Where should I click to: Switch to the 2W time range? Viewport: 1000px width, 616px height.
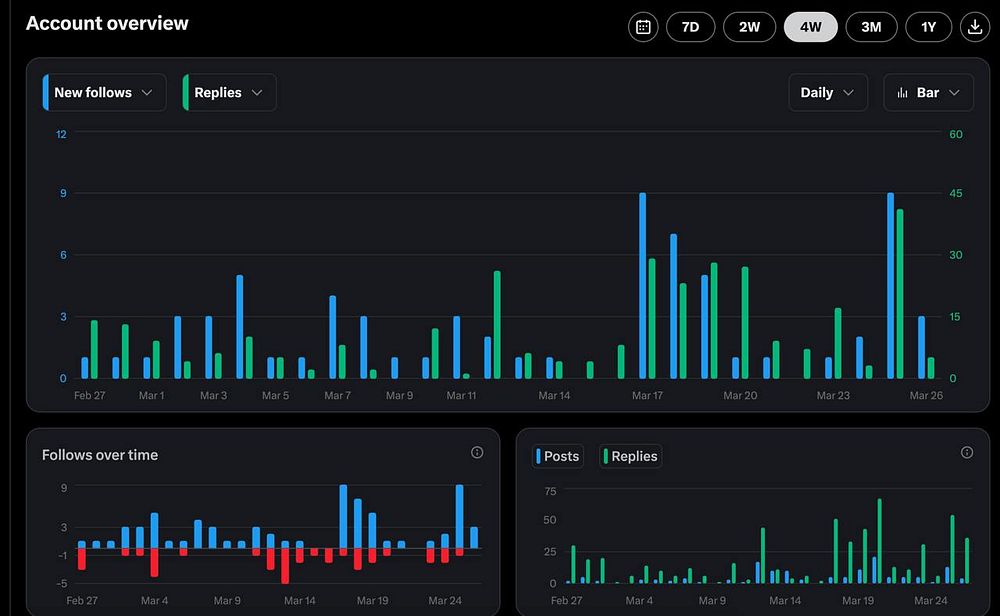749,27
